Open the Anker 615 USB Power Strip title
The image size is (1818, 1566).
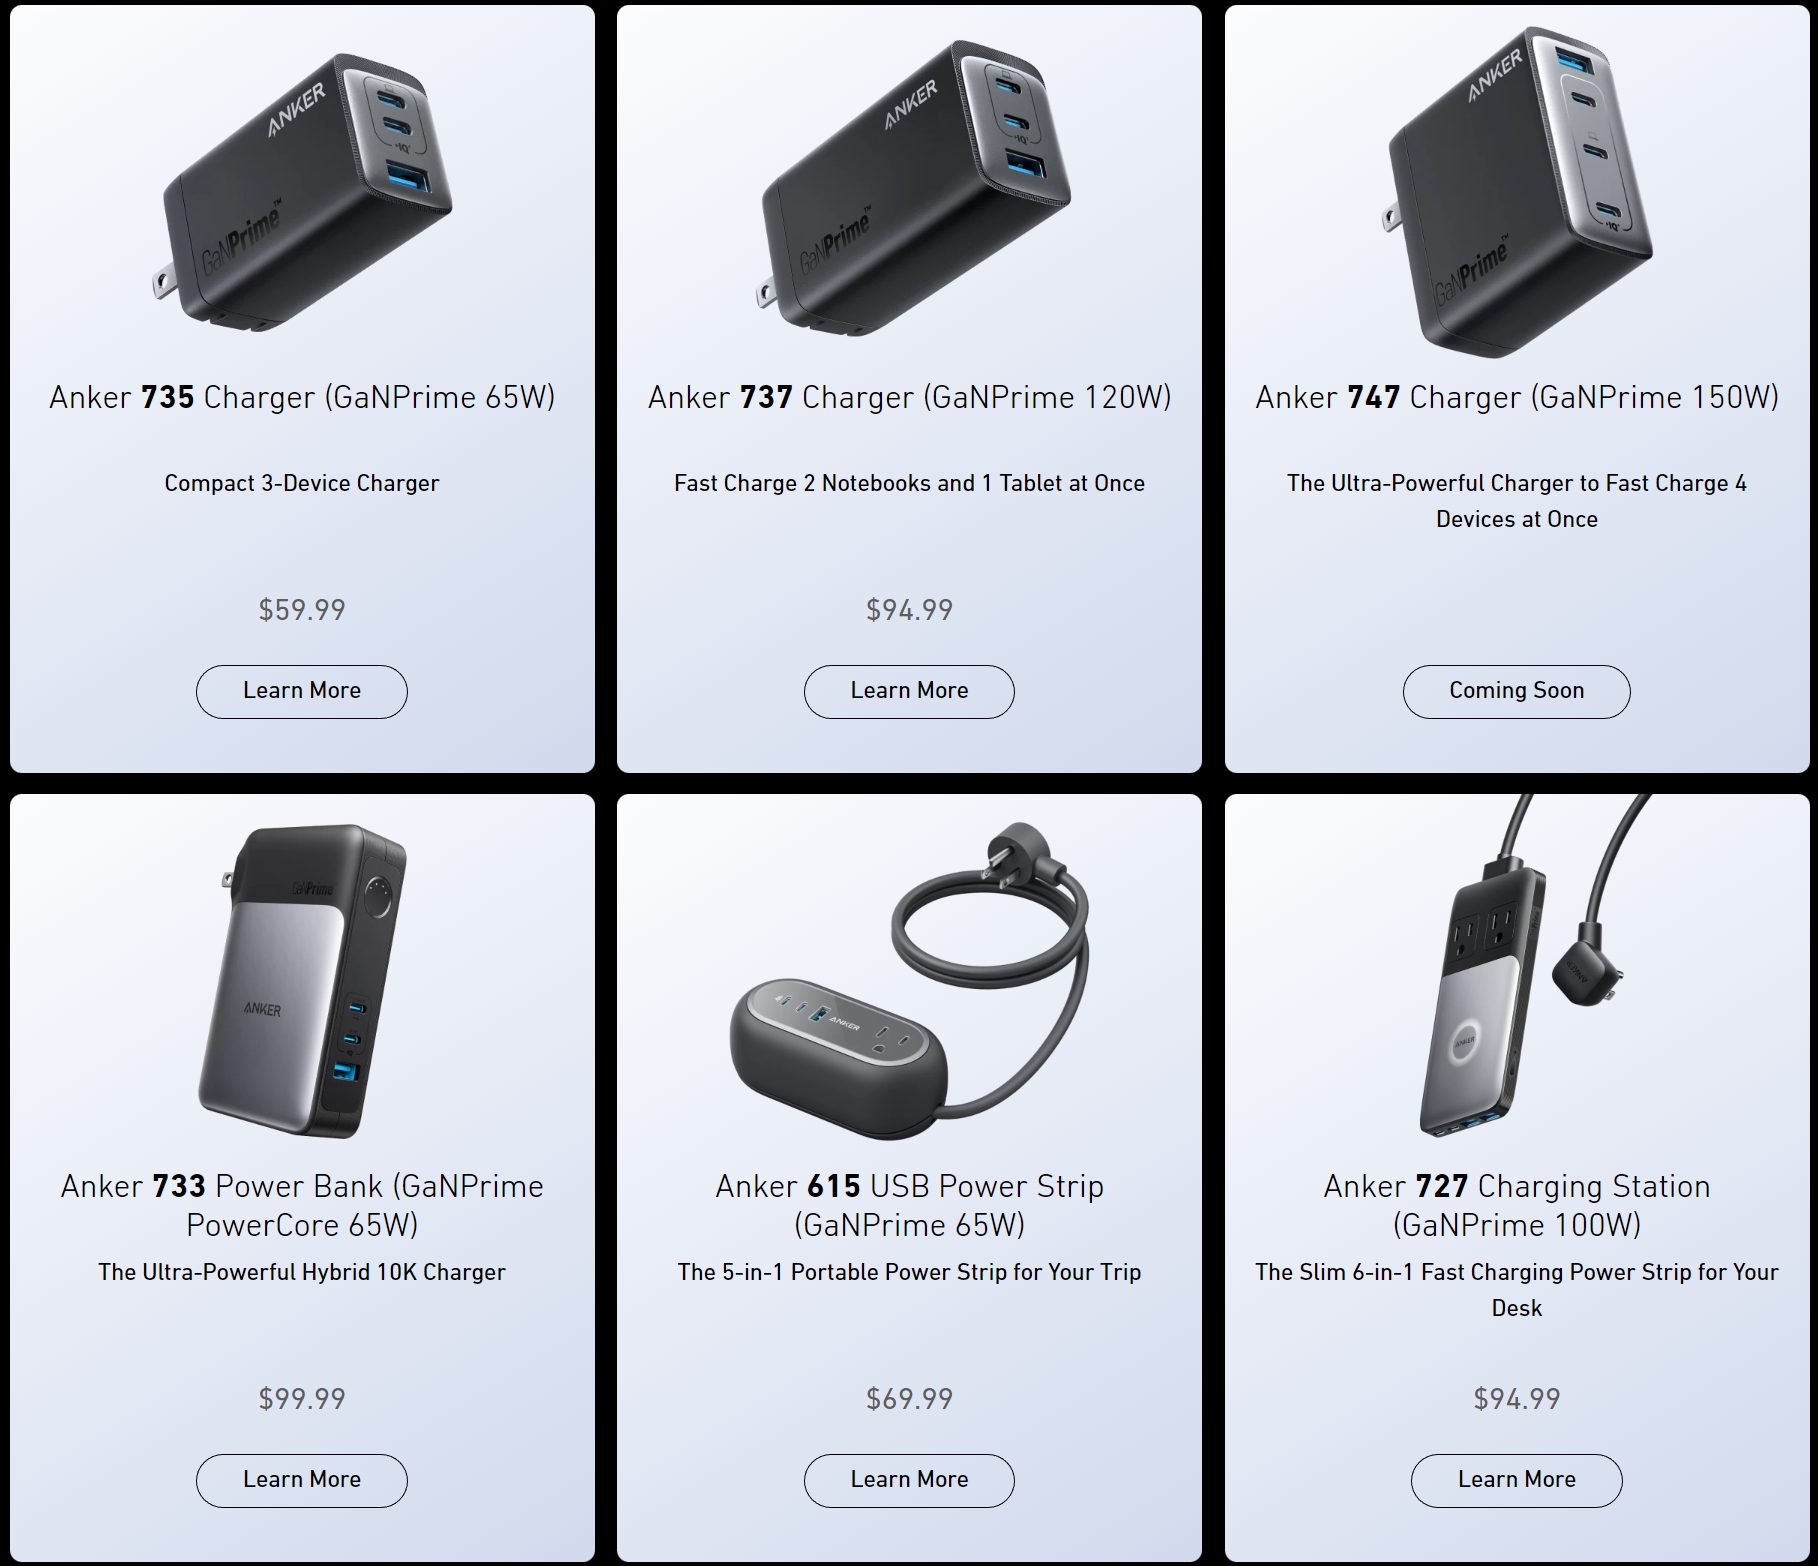(x=909, y=1205)
